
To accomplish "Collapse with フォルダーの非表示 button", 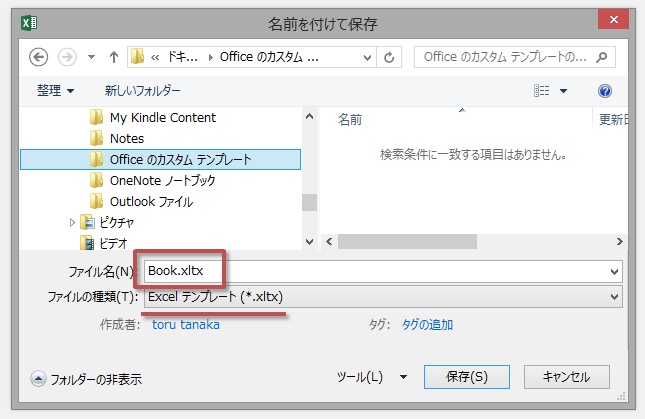I will click(x=86, y=379).
